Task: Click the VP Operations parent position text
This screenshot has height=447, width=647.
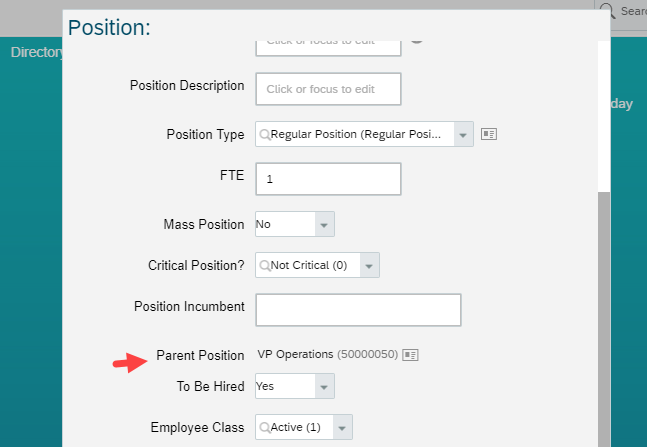Action: (295, 355)
